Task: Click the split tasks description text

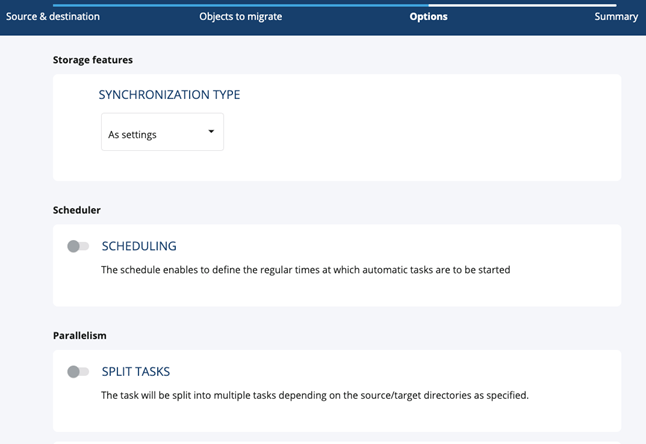Action: pyautogui.click(x=315, y=395)
